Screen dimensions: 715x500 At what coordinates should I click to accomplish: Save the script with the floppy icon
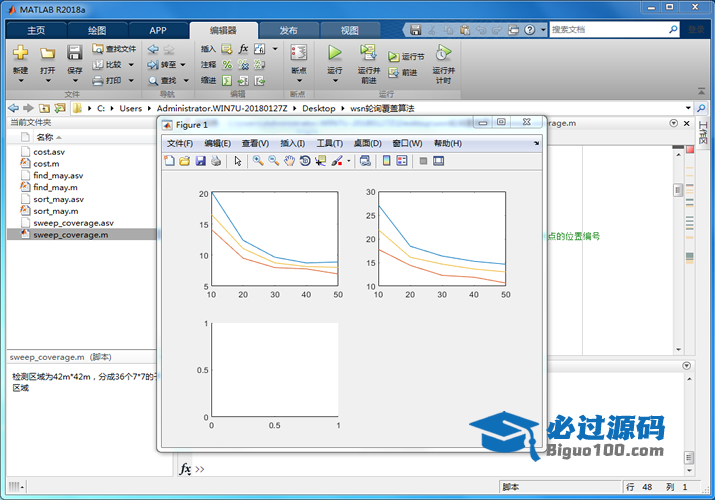(74, 53)
